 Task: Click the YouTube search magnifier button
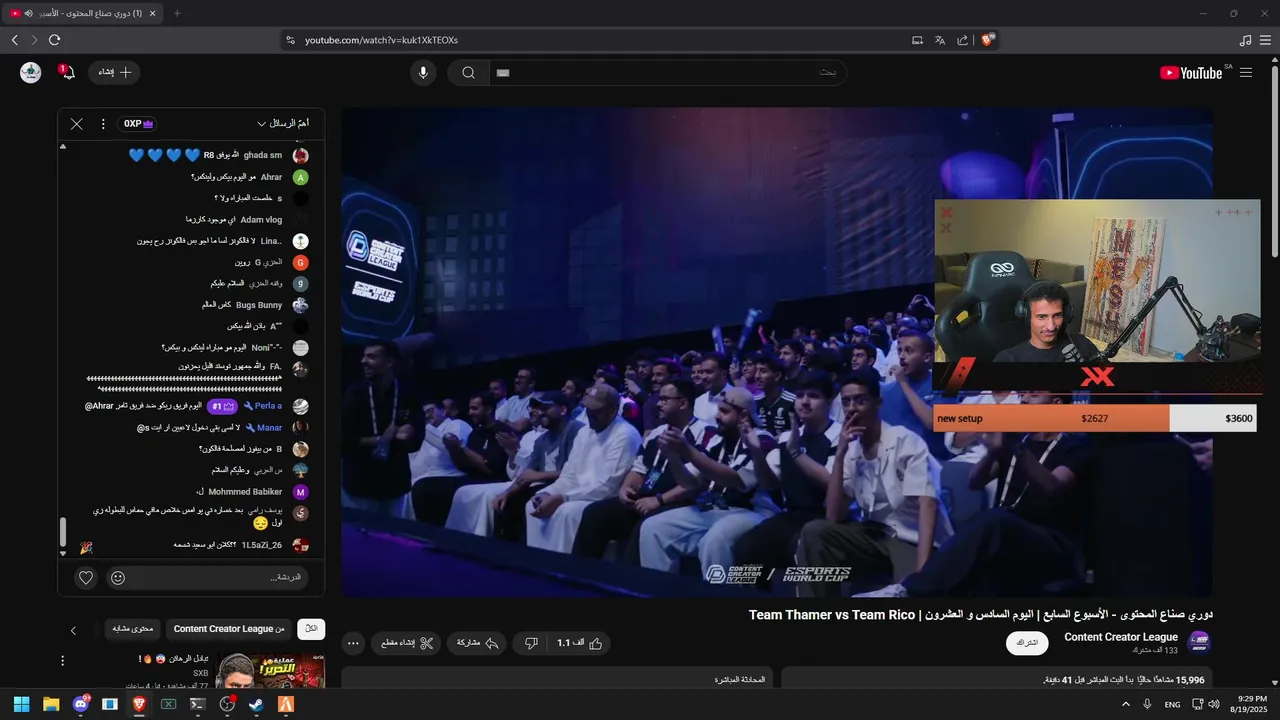[468, 72]
